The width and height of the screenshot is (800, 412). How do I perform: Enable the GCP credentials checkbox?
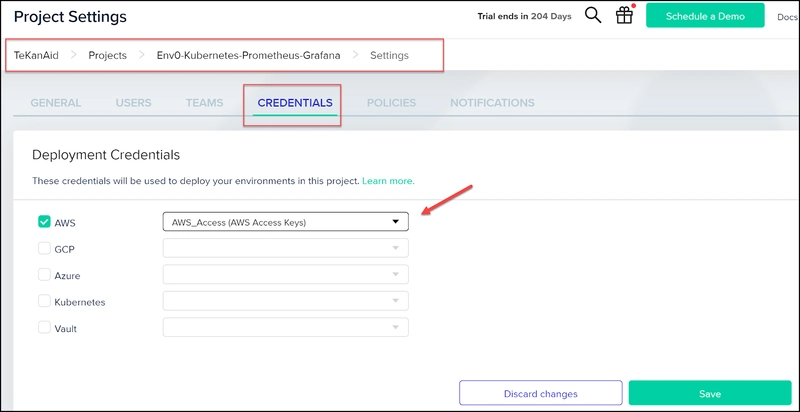[x=44, y=248]
